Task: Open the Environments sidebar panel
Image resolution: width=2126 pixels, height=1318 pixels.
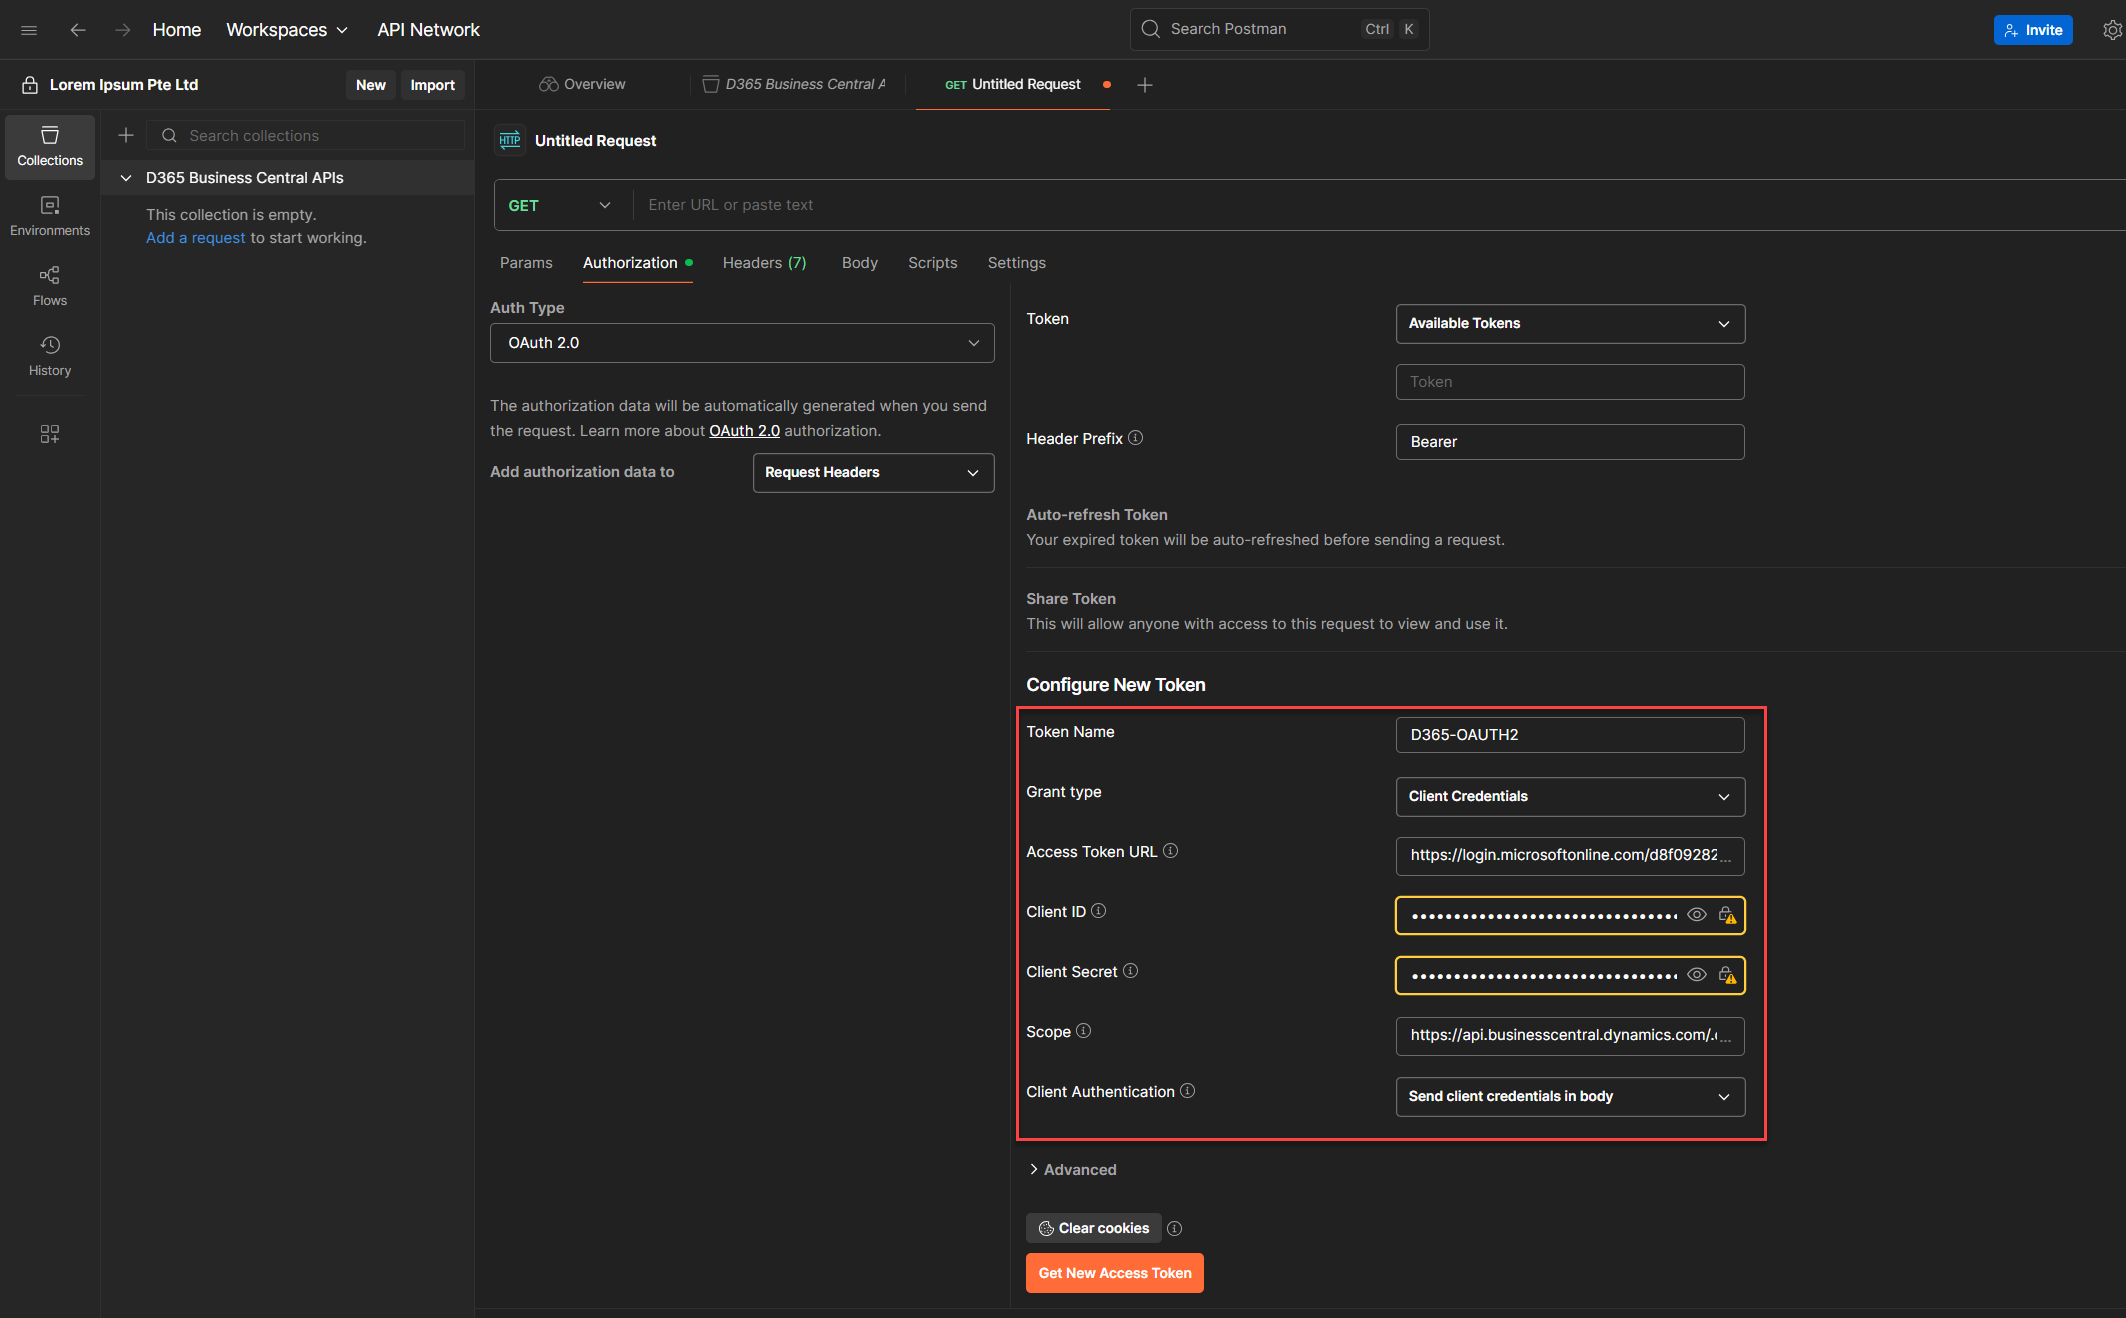Action: point(50,216)
